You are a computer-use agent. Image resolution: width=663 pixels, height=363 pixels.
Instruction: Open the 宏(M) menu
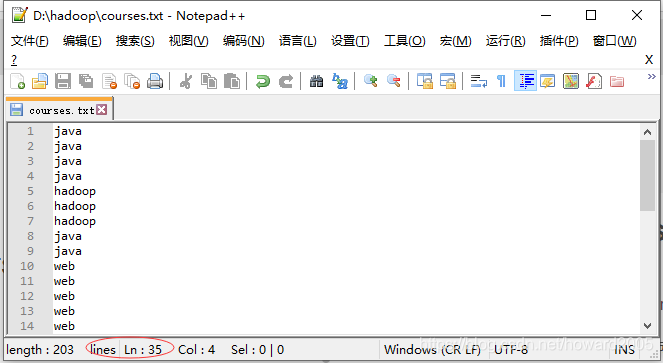click(x=455, y=41)
